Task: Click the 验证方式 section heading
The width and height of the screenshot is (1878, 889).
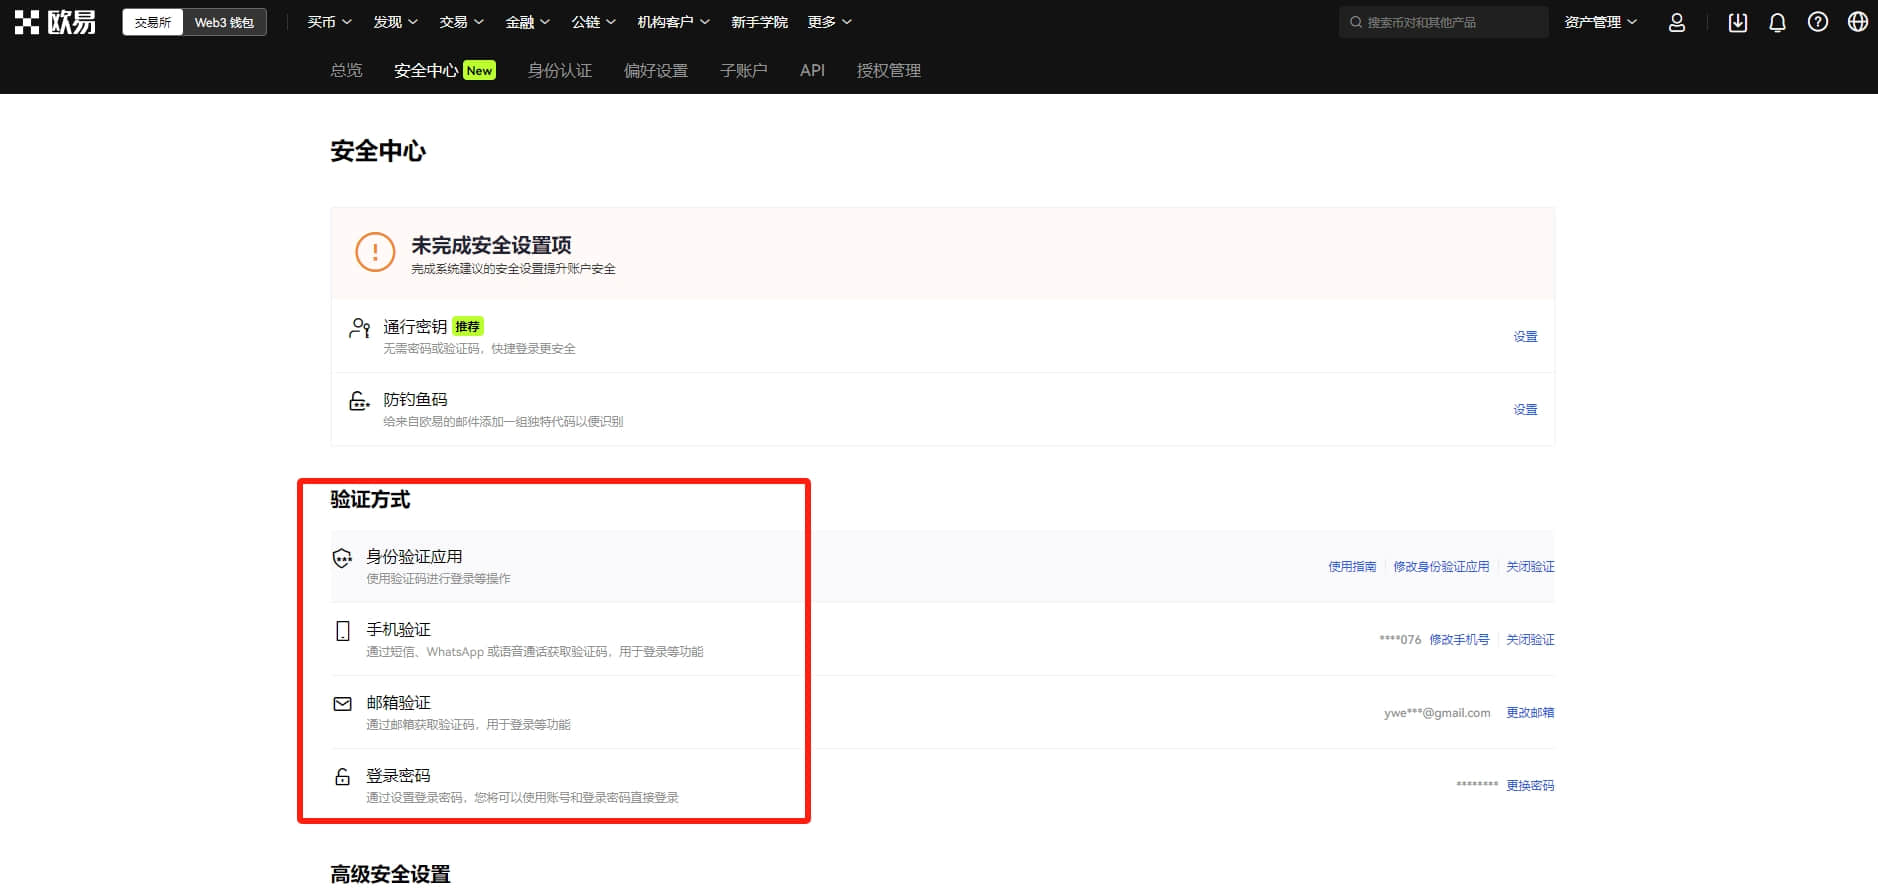Action: (x=370, y=500)
